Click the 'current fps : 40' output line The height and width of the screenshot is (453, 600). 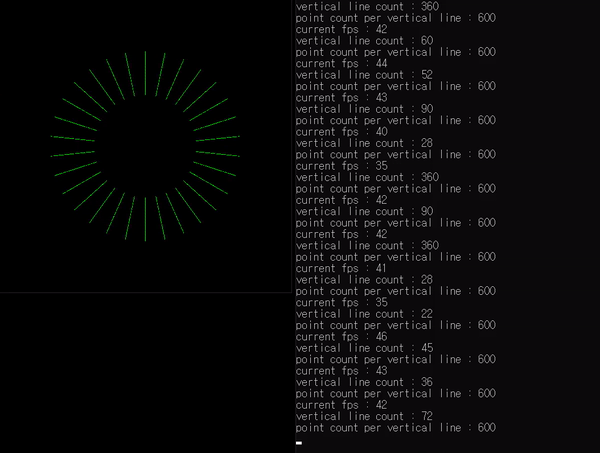(342, 132)
